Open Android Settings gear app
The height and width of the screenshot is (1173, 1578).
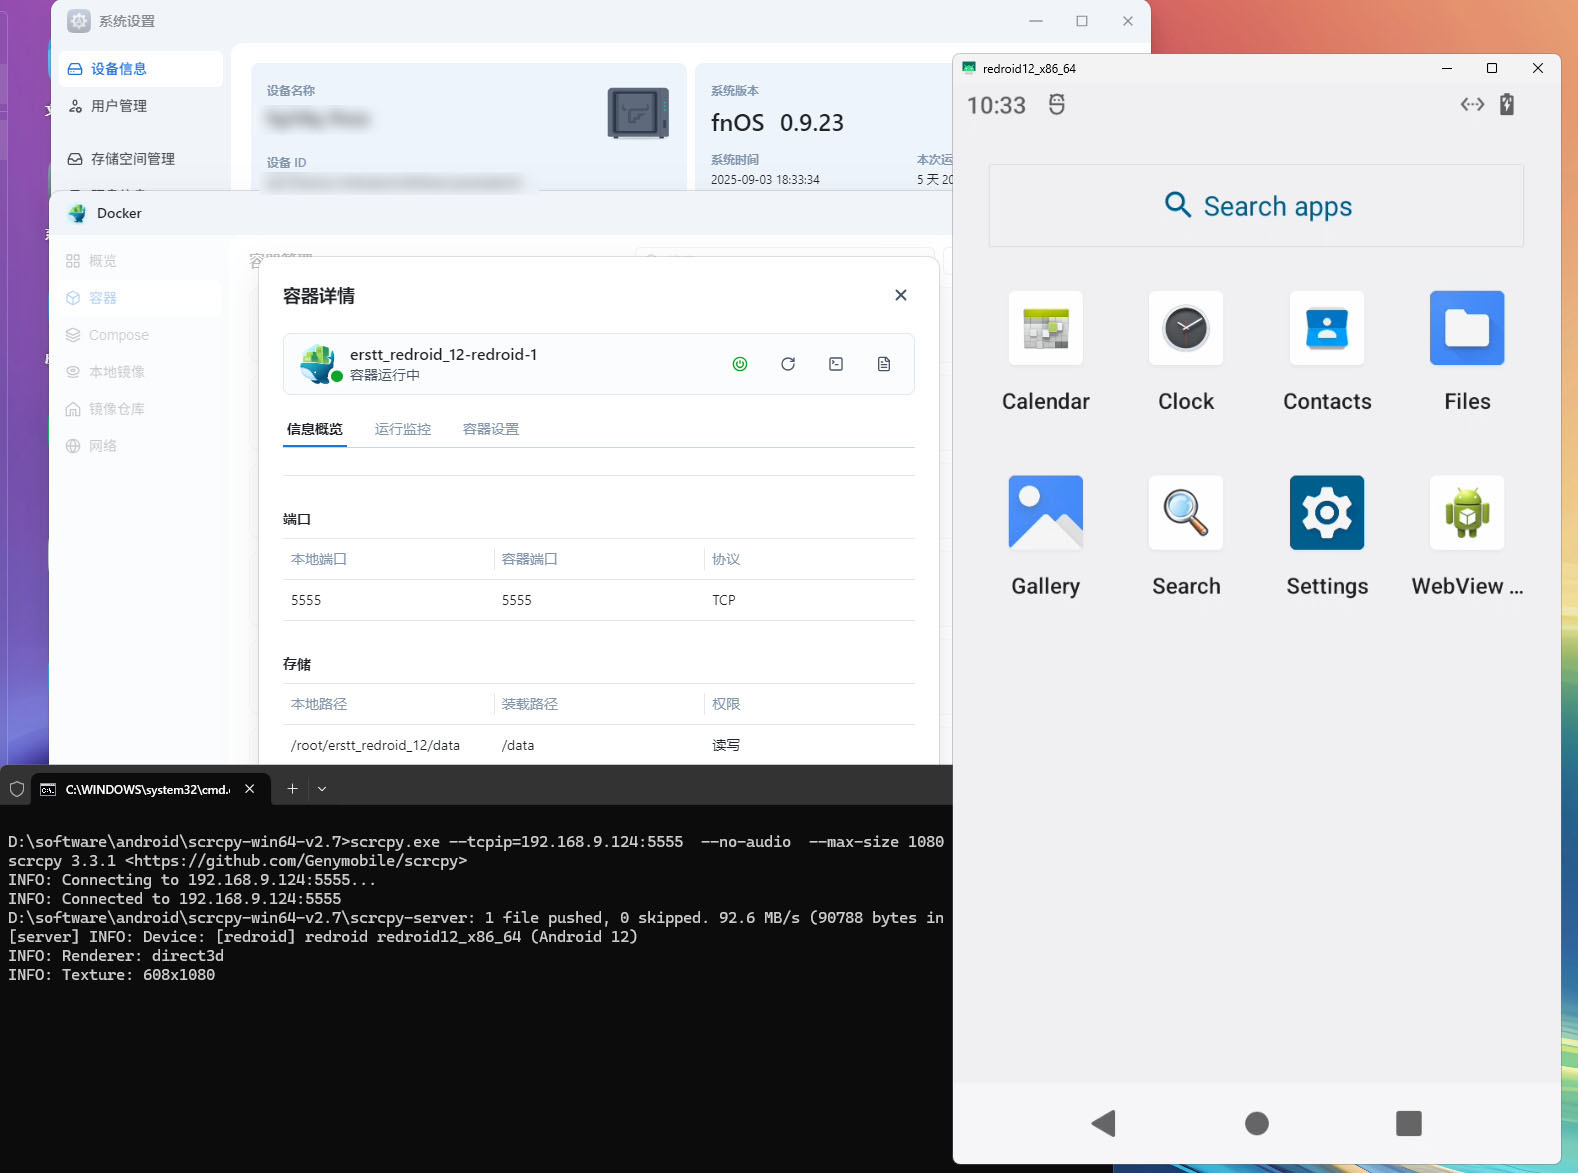(x=1326, y=513)
